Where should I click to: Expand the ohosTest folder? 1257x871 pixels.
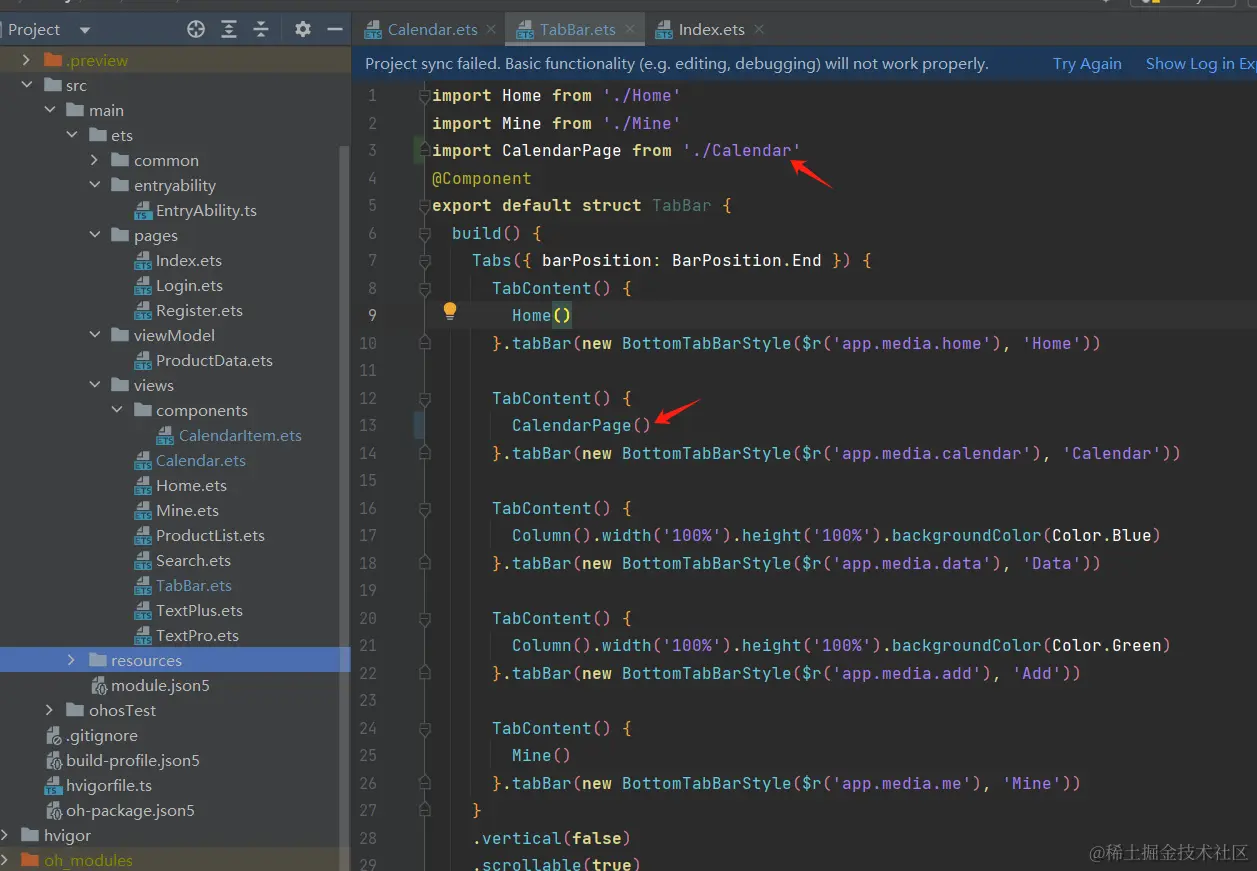(x=49, y=710)
